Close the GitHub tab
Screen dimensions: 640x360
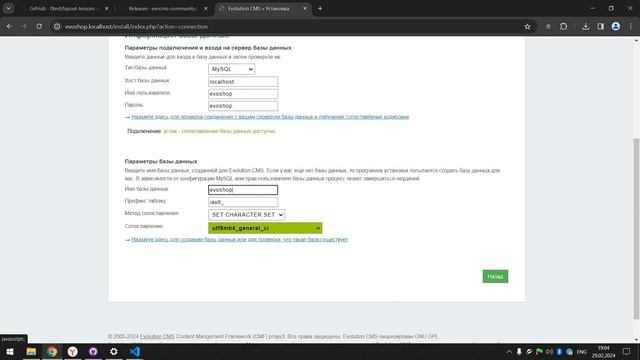pyautogui.click(x=107, y=8)
